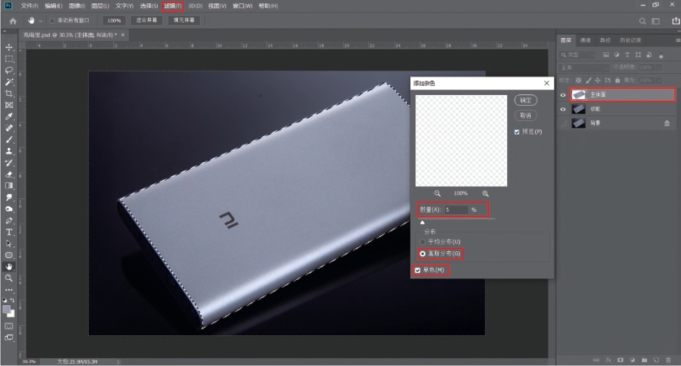Open the layer fill dropdown arrow
The height and width of the screenshot is (366, 681).
click(659, 80)
